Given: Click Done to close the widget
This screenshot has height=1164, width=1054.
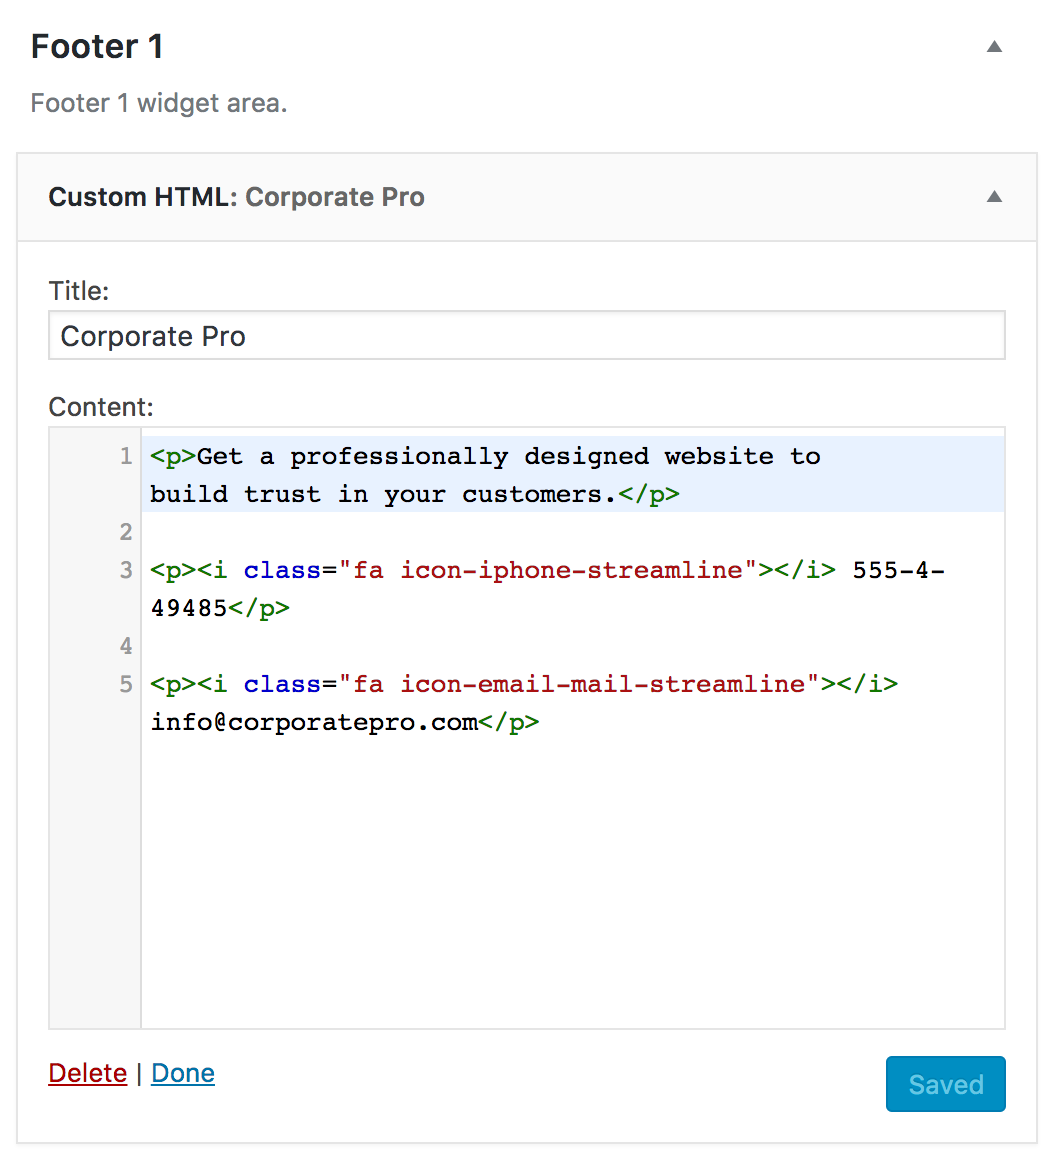Looking at the screenshot, I should coord(182,1072).
